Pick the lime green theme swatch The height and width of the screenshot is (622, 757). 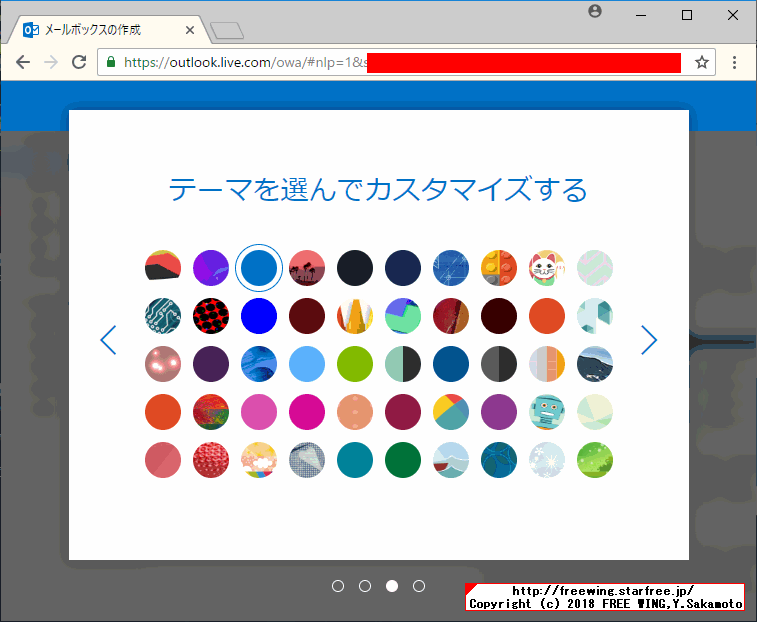(x=355, y=364)
